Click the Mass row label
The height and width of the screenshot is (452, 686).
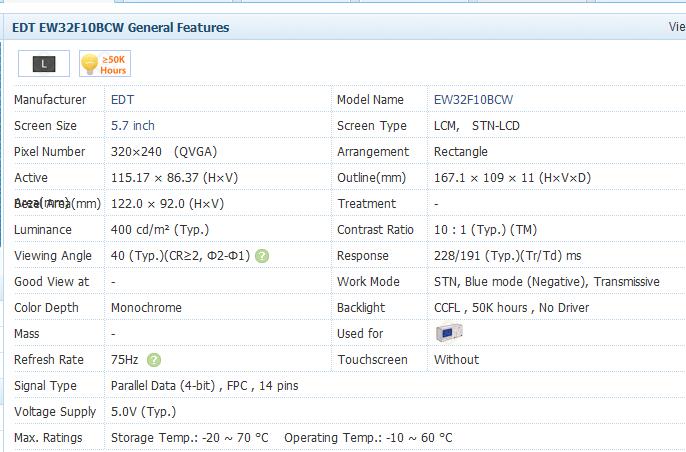26,334
